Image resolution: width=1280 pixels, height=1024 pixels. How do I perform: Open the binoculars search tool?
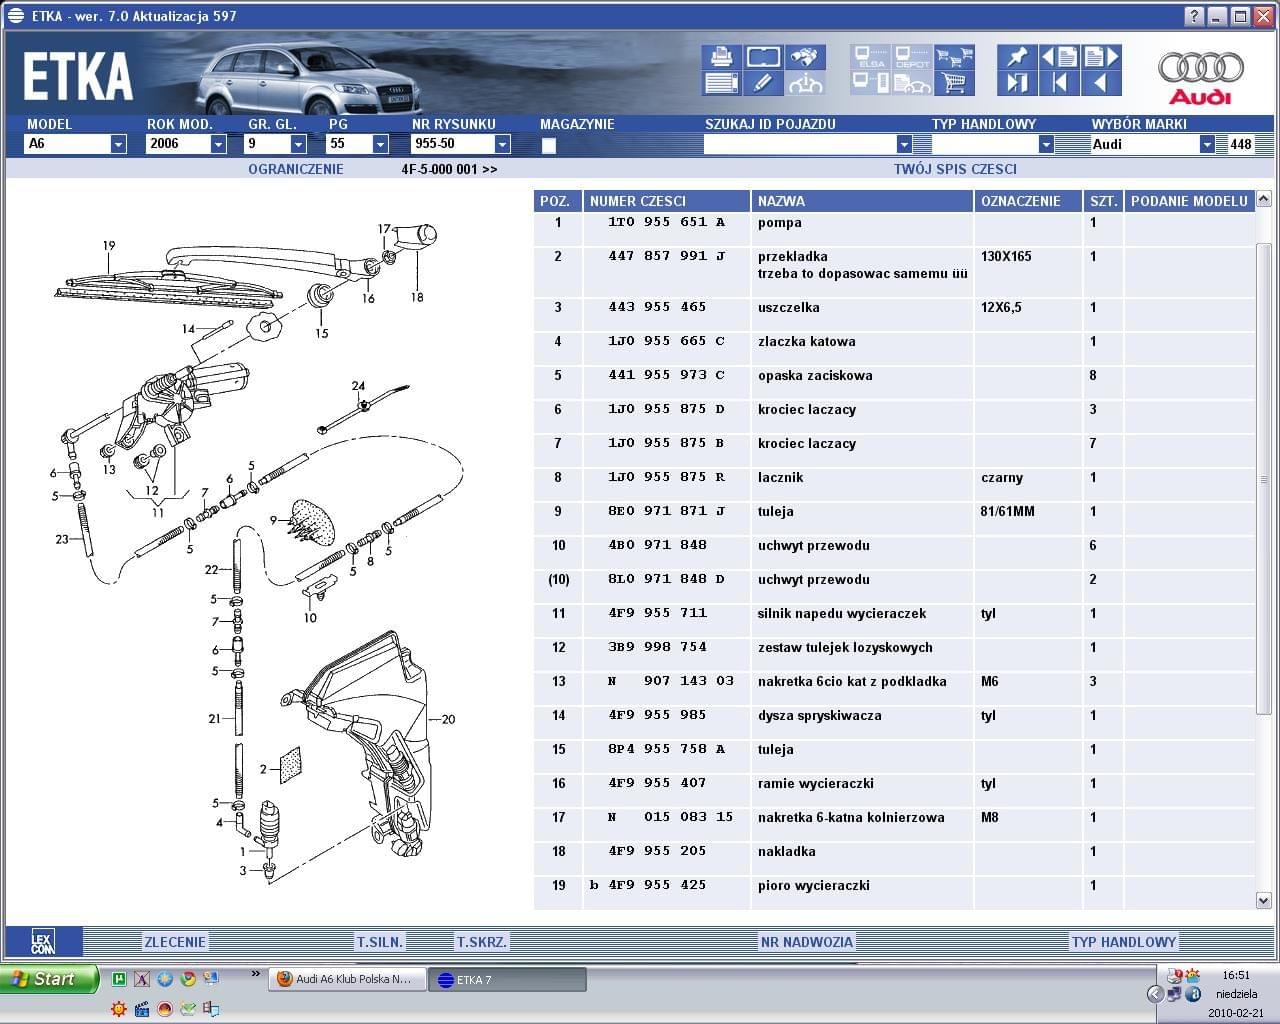805,57
